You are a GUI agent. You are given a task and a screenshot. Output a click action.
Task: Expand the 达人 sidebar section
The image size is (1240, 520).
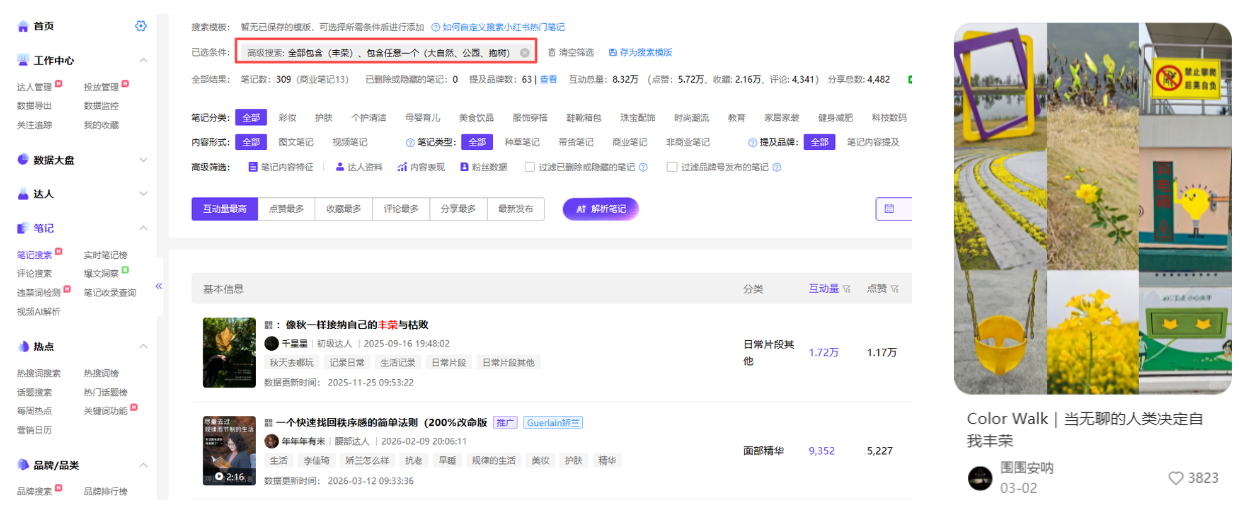point(143,194)
